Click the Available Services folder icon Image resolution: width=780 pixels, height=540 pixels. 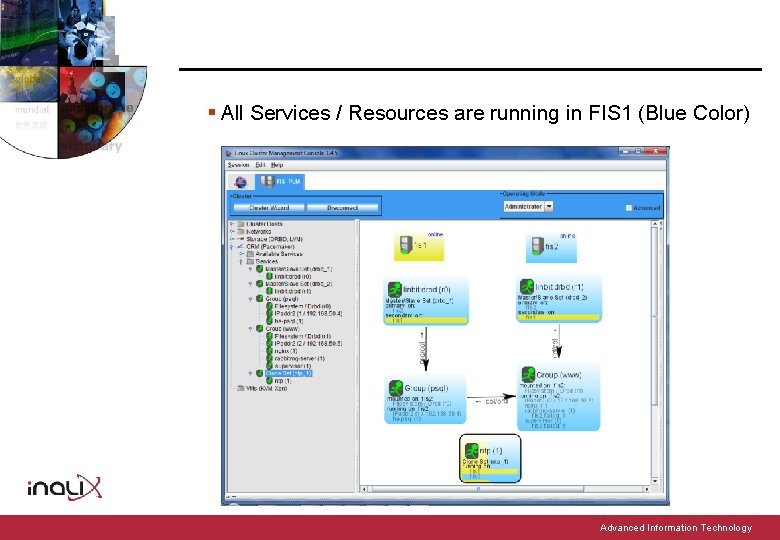[250, 254]
